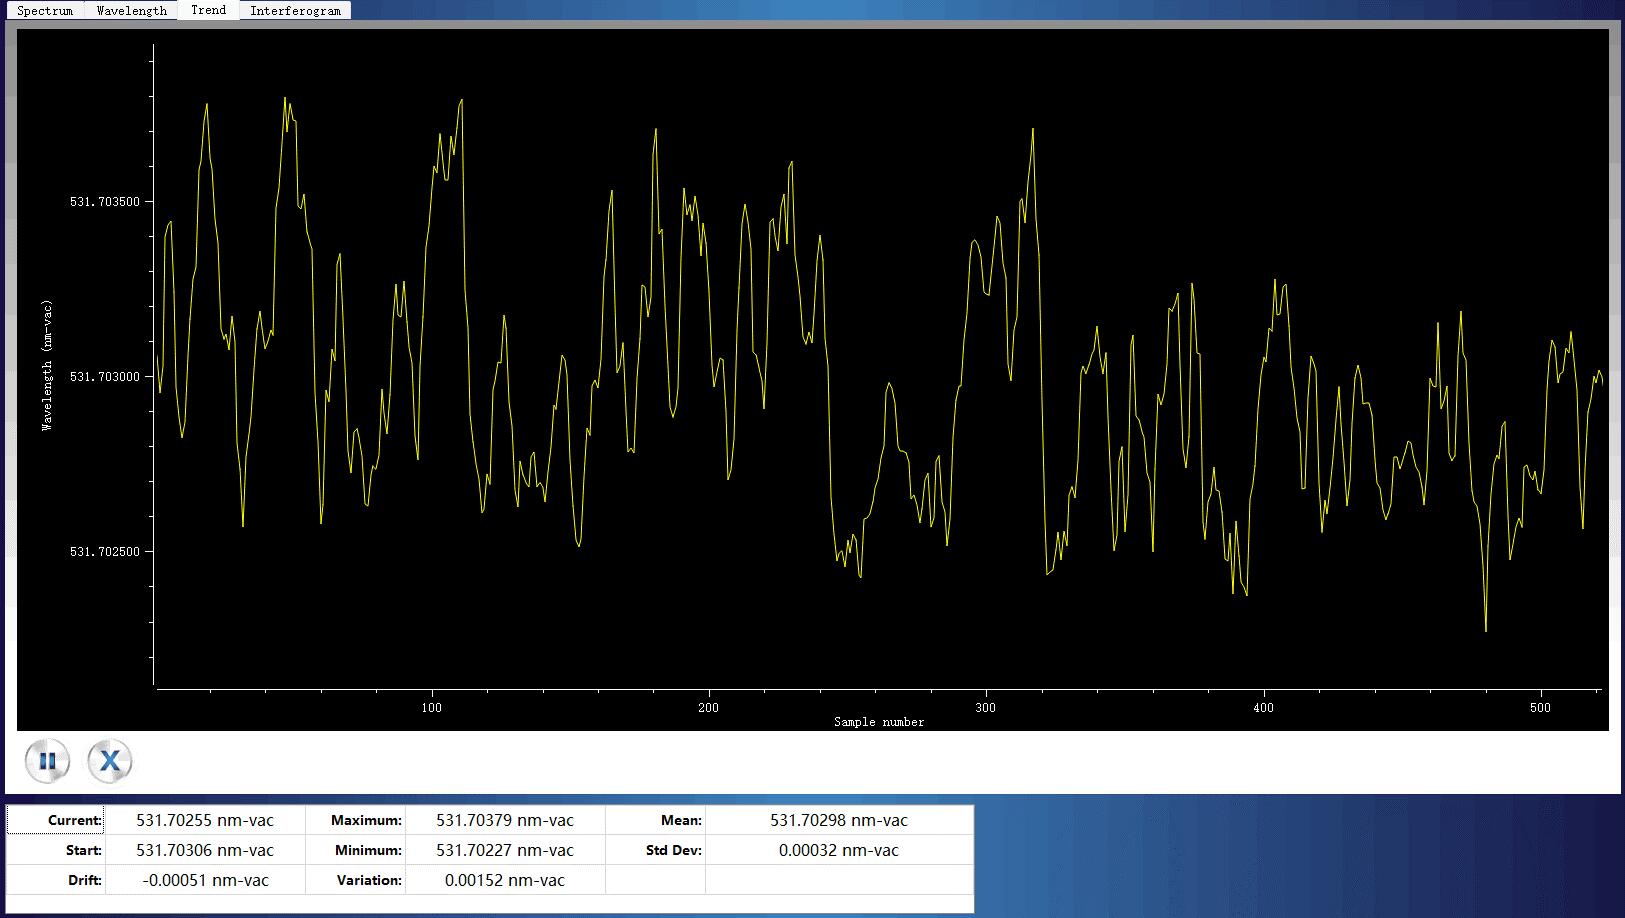
Task: Click the blue X clear button
Action: click(110, 761)
